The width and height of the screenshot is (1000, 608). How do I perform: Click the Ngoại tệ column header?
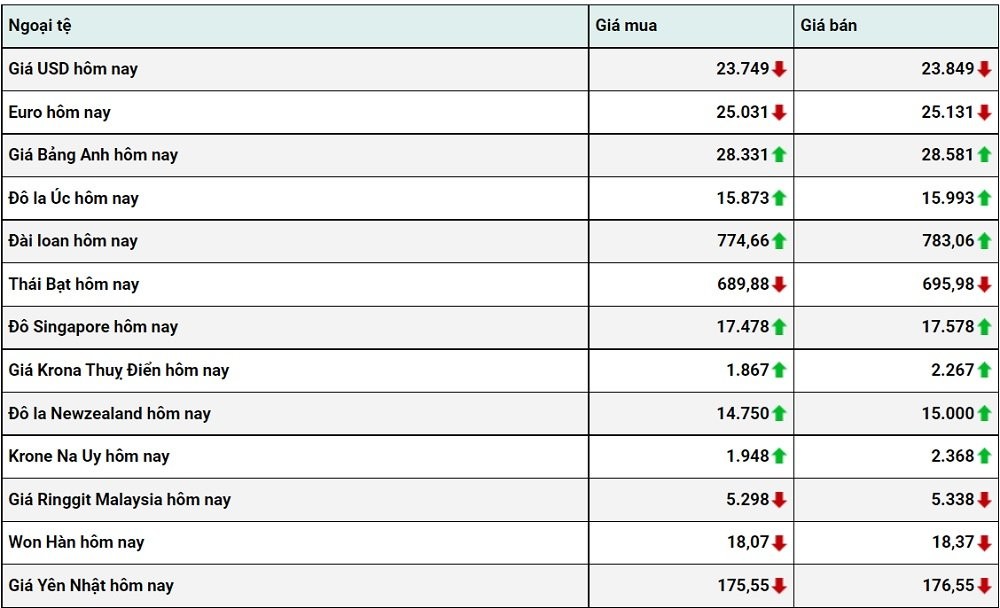40,26
